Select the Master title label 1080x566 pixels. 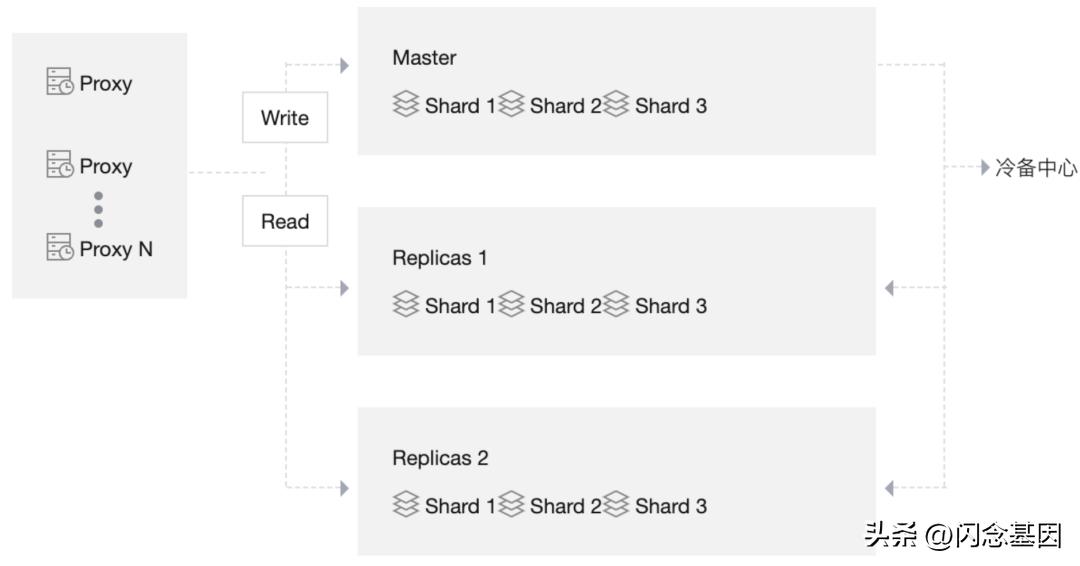pos(424,58)
